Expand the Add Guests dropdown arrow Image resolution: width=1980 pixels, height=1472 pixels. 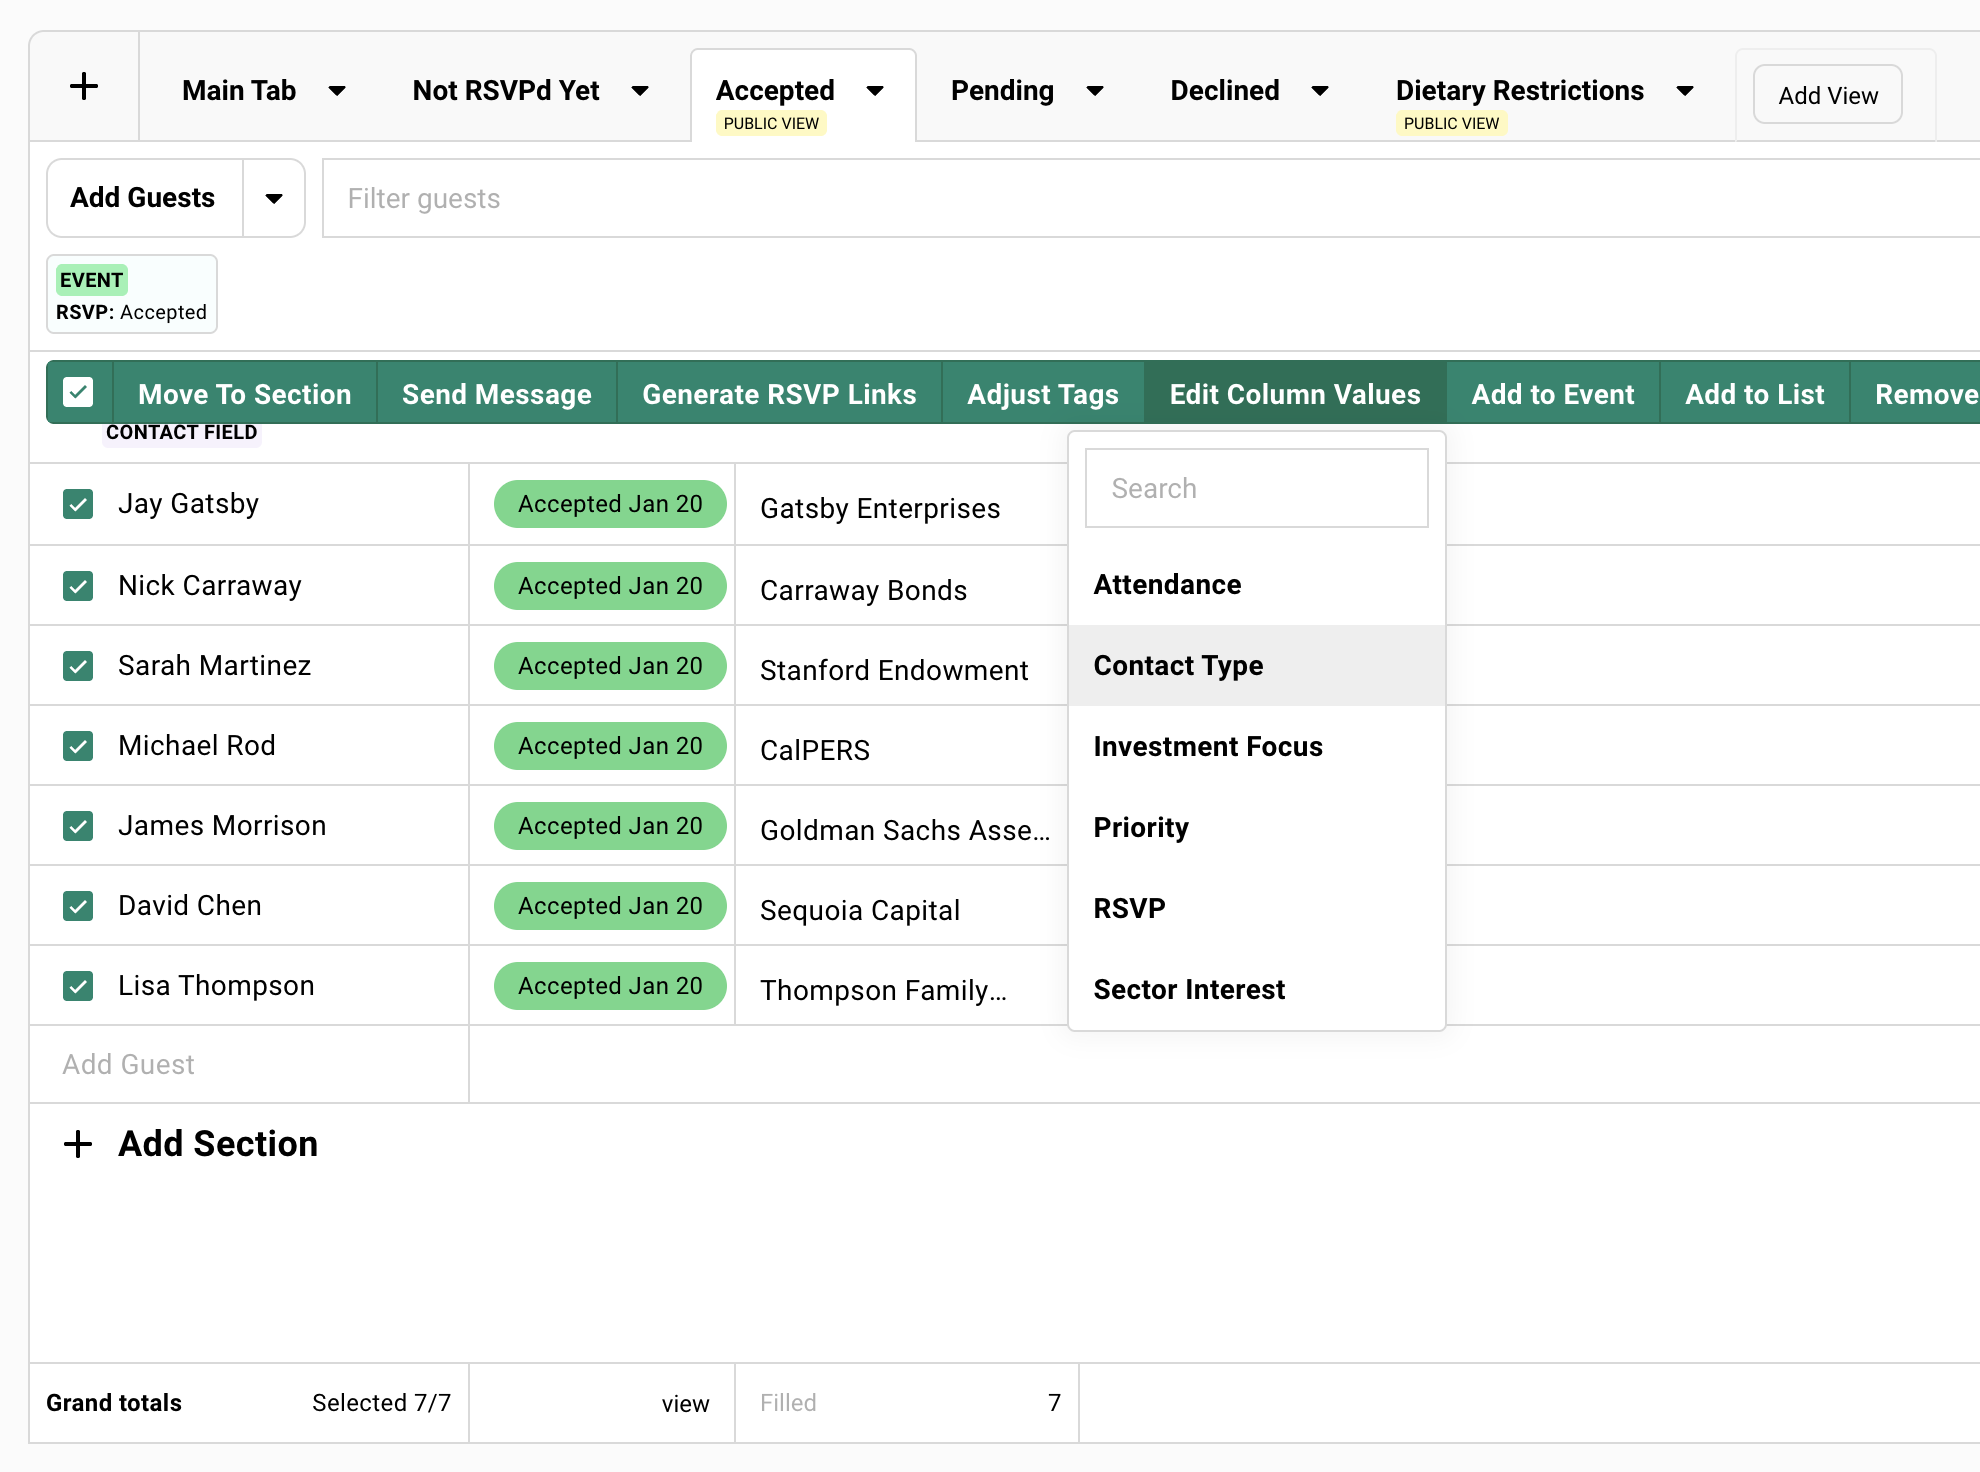[x=274, y=198]
